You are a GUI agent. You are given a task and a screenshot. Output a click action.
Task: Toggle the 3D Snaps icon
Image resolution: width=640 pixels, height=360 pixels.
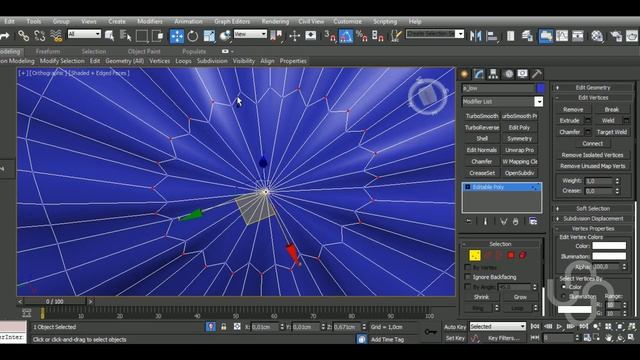pos(329,36)
